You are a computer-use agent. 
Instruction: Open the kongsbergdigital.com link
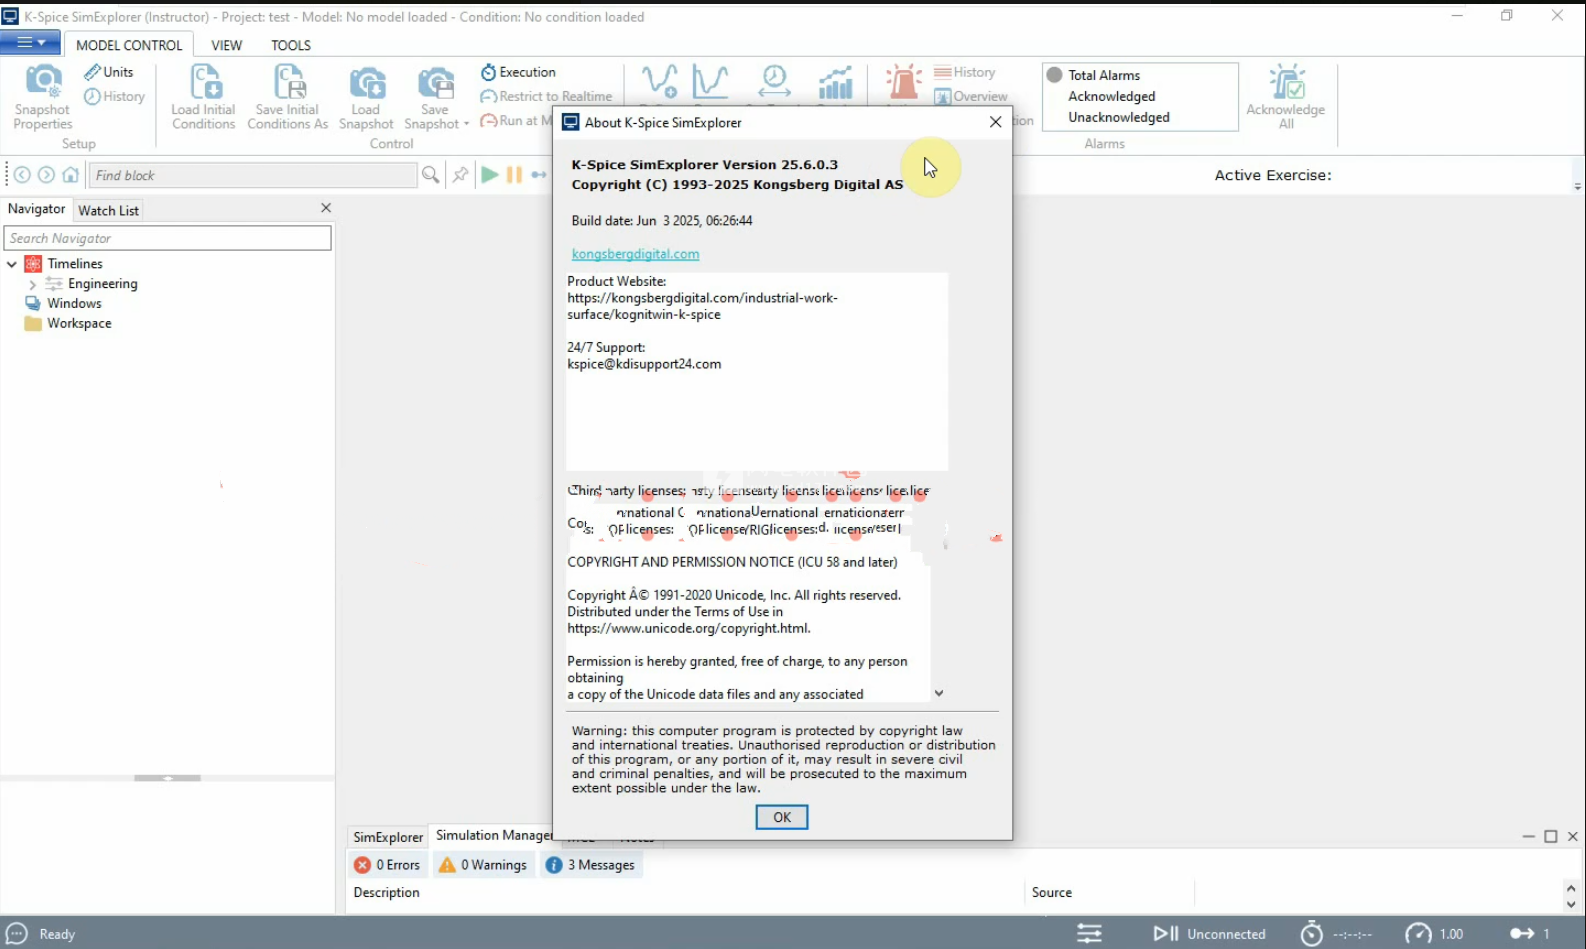coord(635,254)
